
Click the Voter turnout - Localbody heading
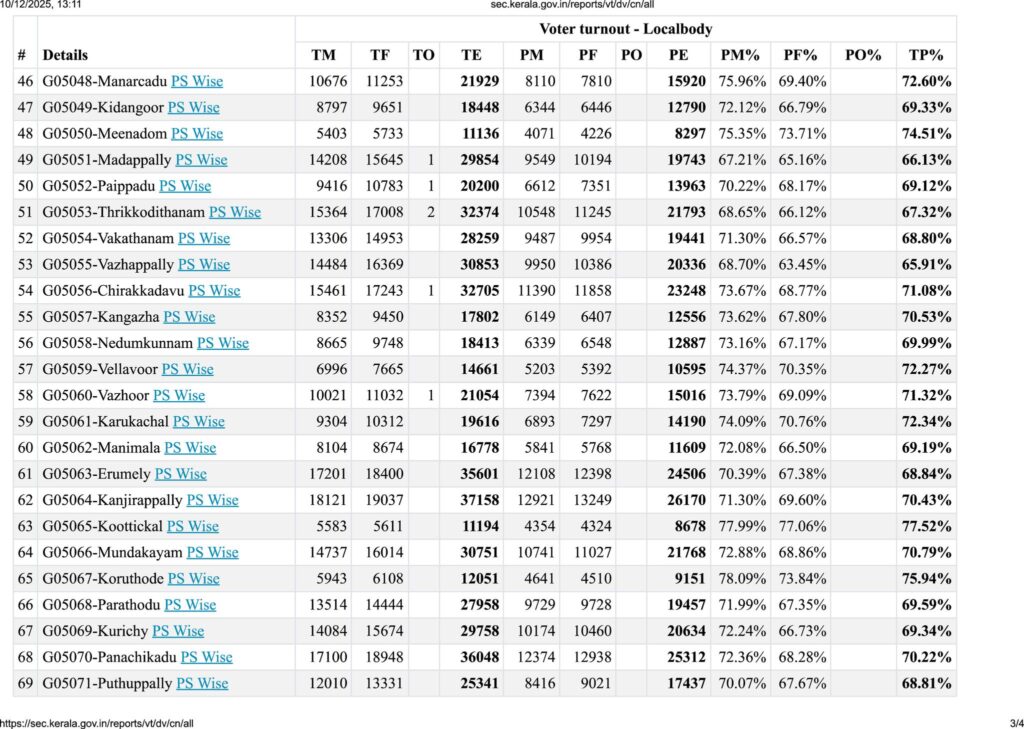[x=625, y=29]
